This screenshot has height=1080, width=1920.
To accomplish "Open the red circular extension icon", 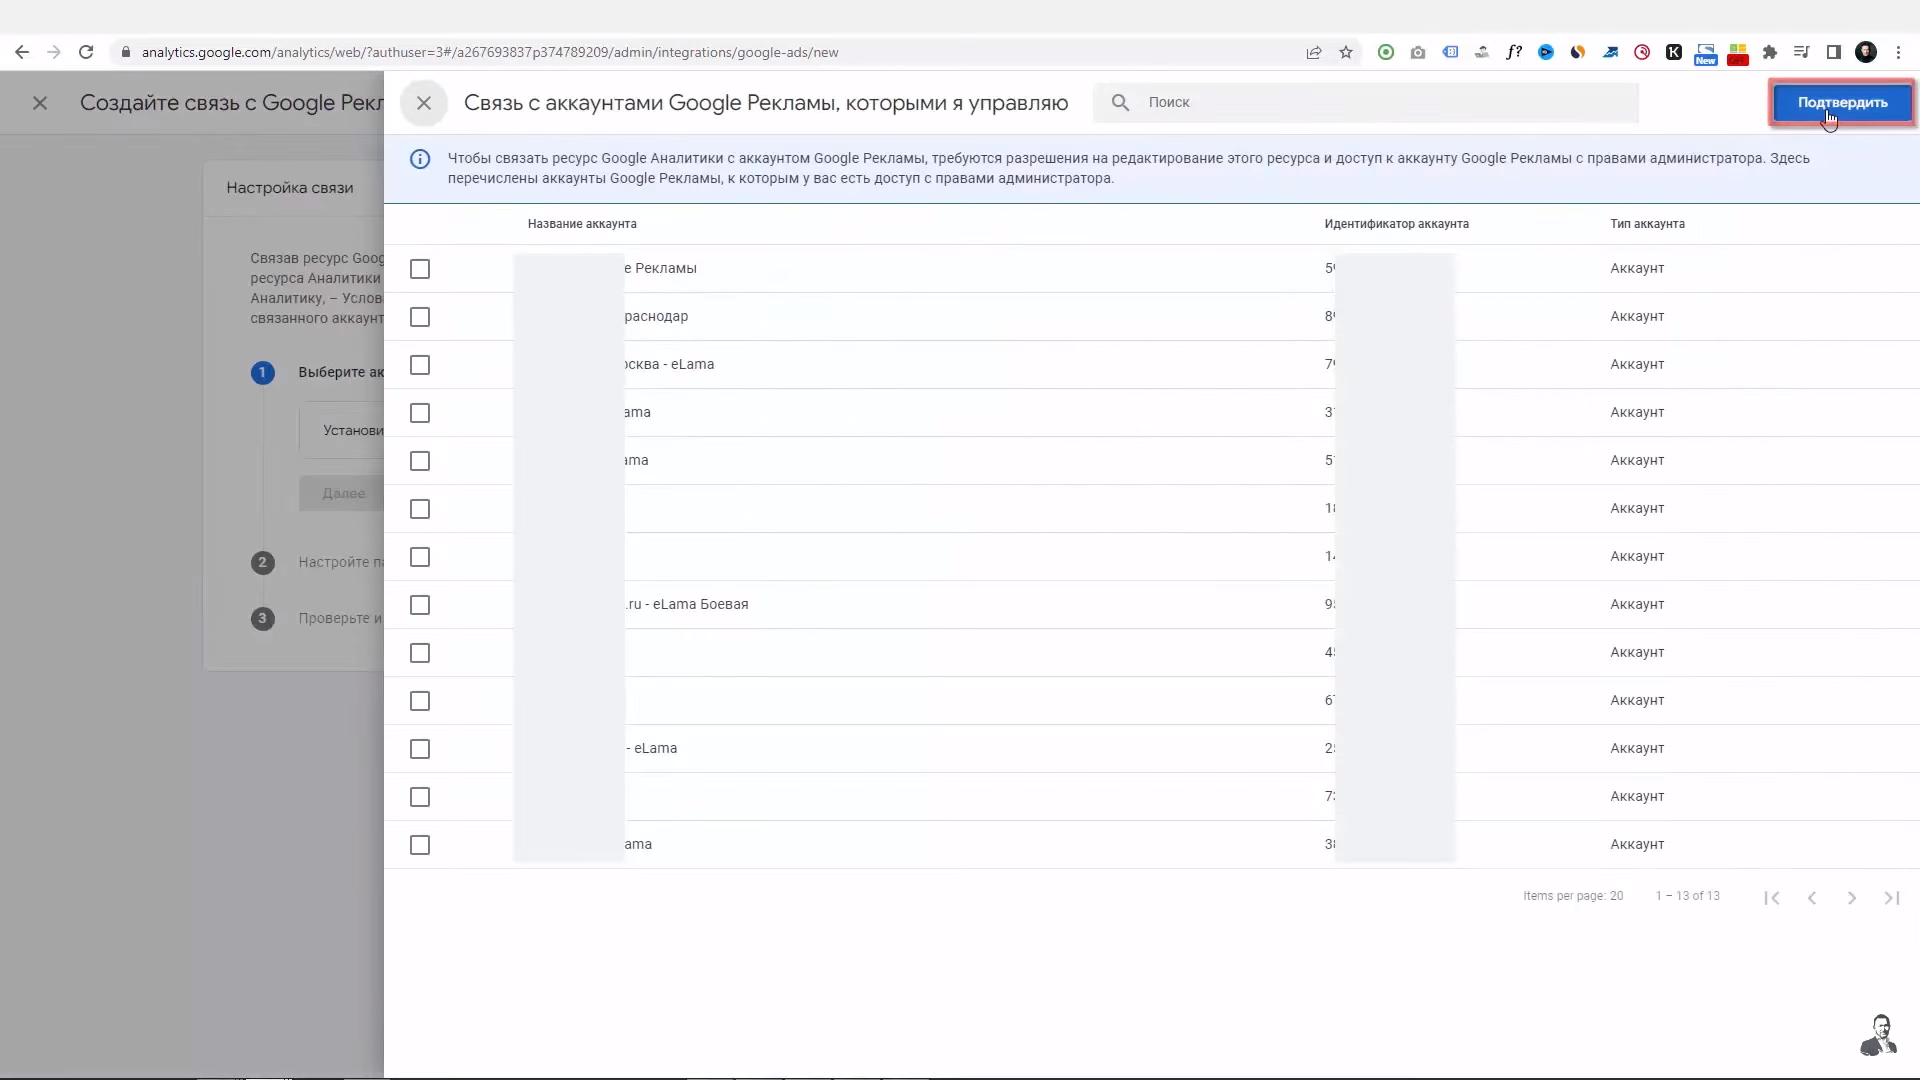I will pos(1642,52).
